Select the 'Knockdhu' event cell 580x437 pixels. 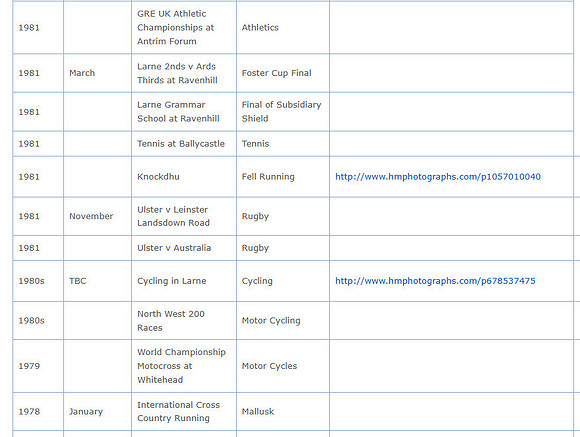point(184,177)
